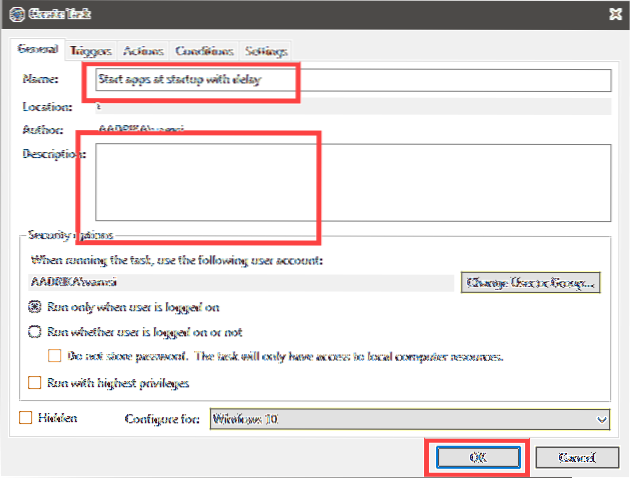This screenshot has width=630, height=478.
Task: Switch to the General tab
Action: point(37,50)
